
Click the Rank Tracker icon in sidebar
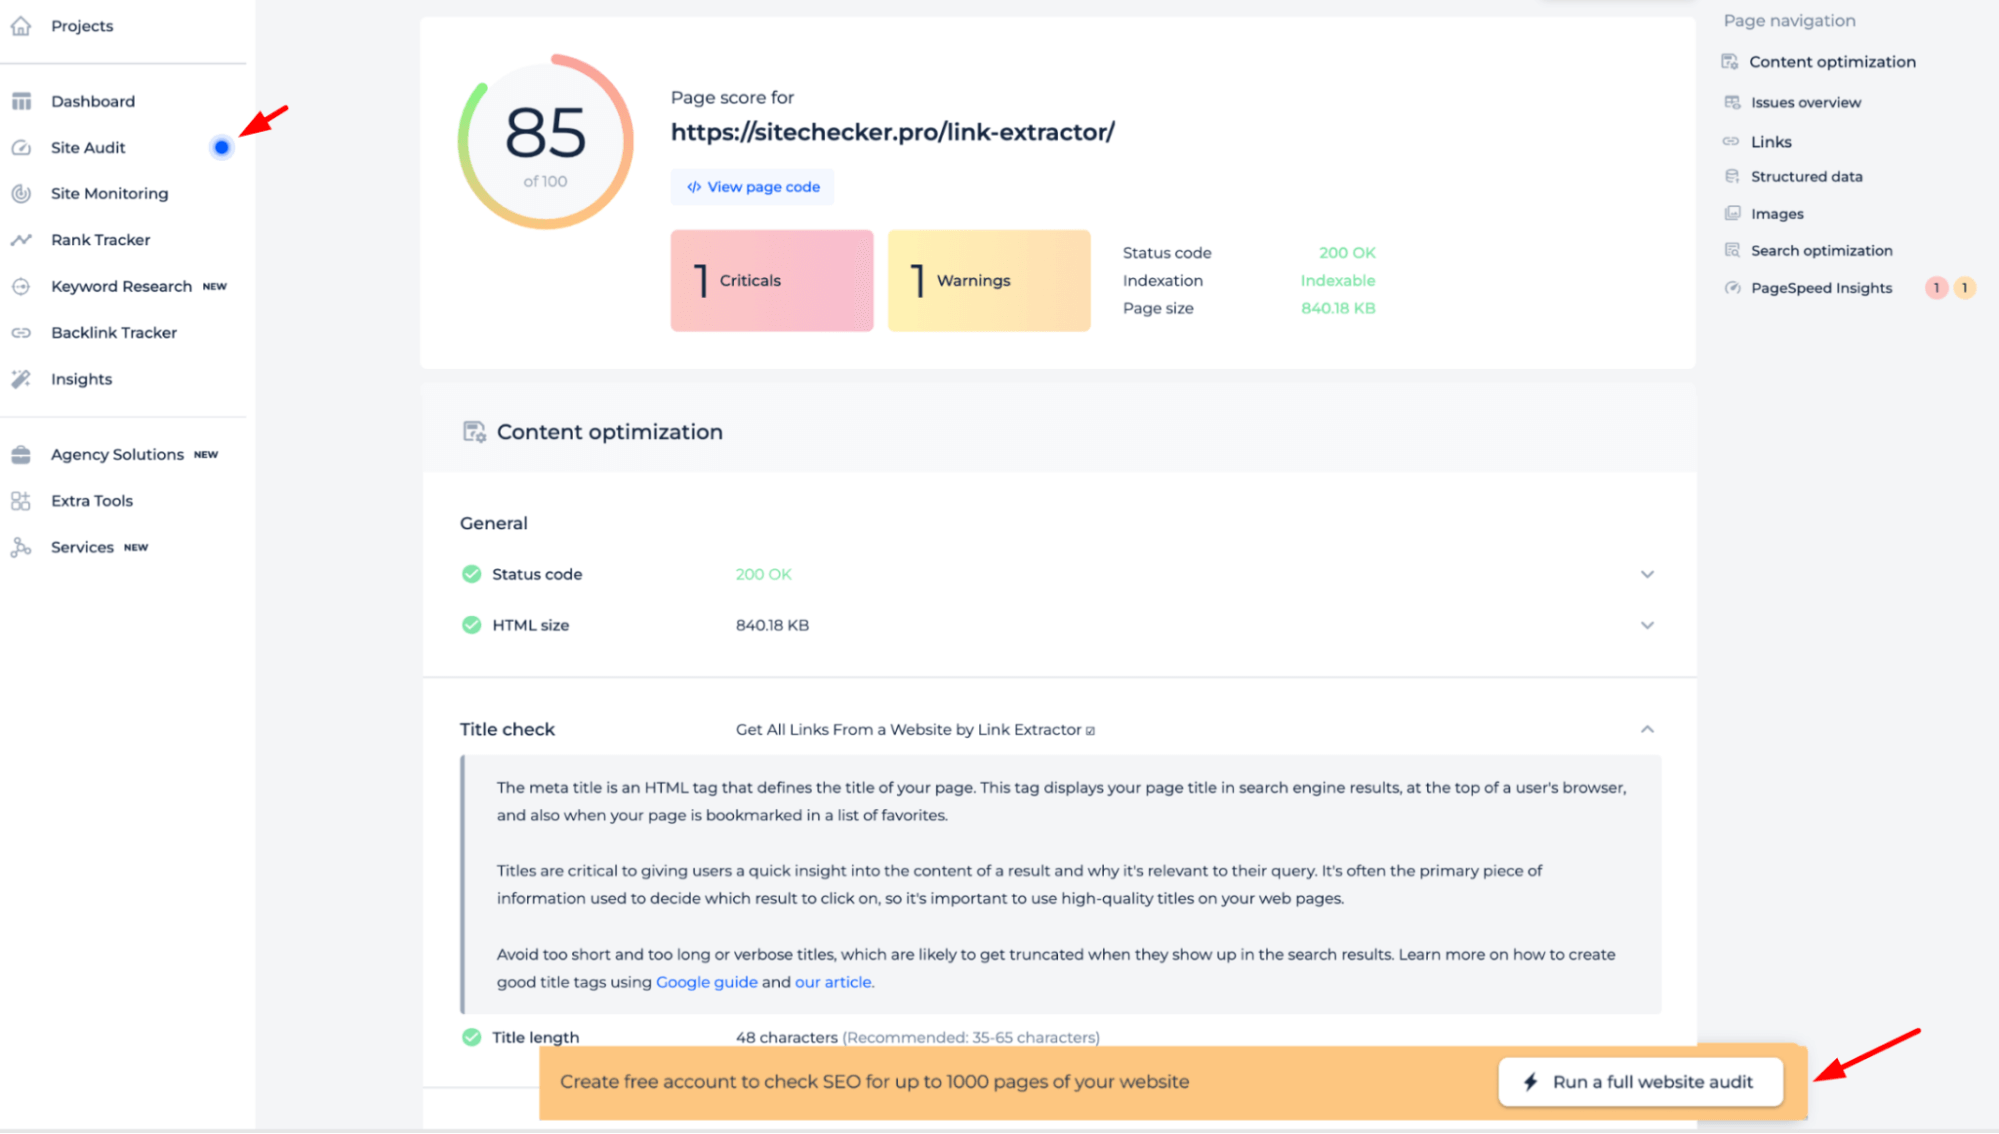click(23, 239)
